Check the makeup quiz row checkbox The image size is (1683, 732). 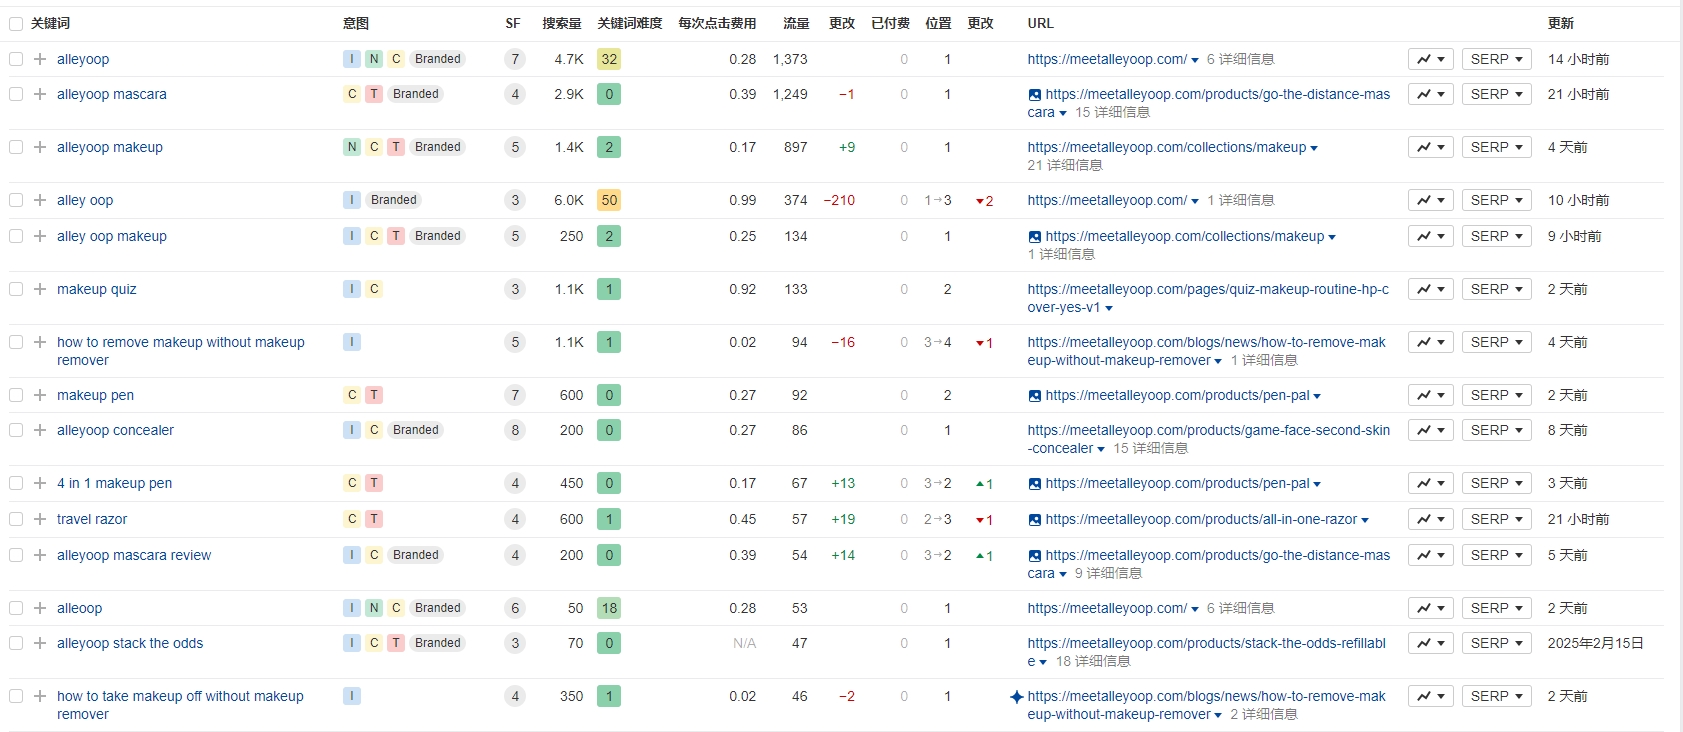(x=16, y=289)
